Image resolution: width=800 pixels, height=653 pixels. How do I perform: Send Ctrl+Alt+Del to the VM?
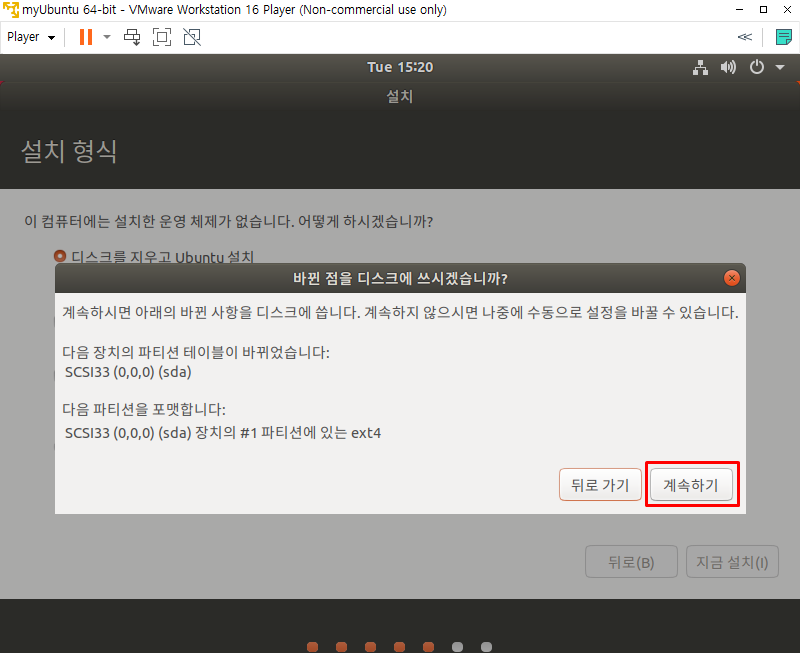point(132,37)
